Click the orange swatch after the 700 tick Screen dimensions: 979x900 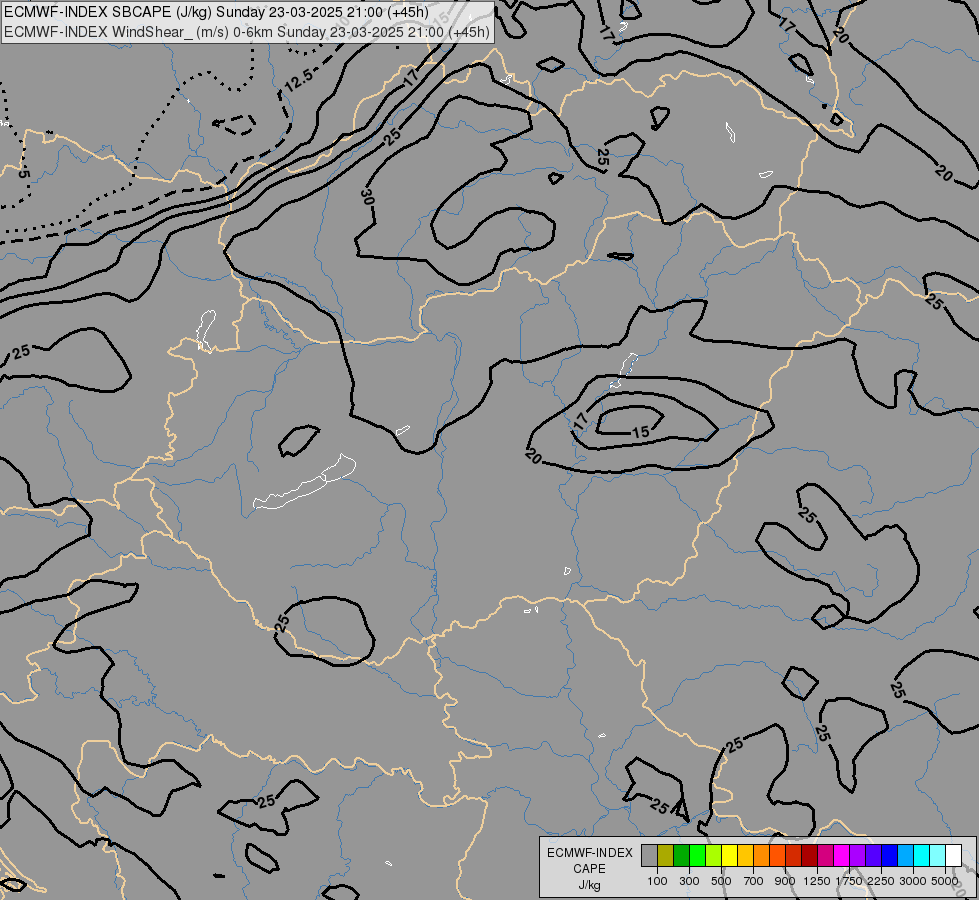[x=762, y=855]
